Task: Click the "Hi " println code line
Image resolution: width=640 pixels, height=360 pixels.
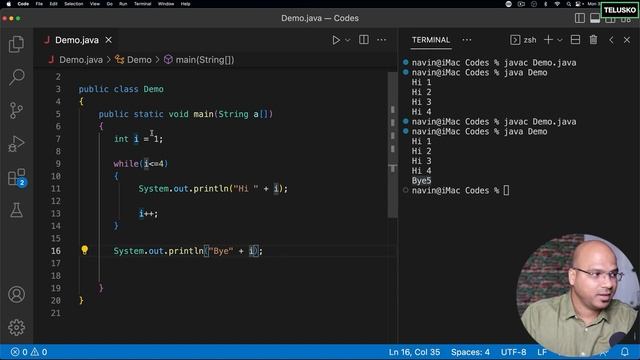Action: 213,189
